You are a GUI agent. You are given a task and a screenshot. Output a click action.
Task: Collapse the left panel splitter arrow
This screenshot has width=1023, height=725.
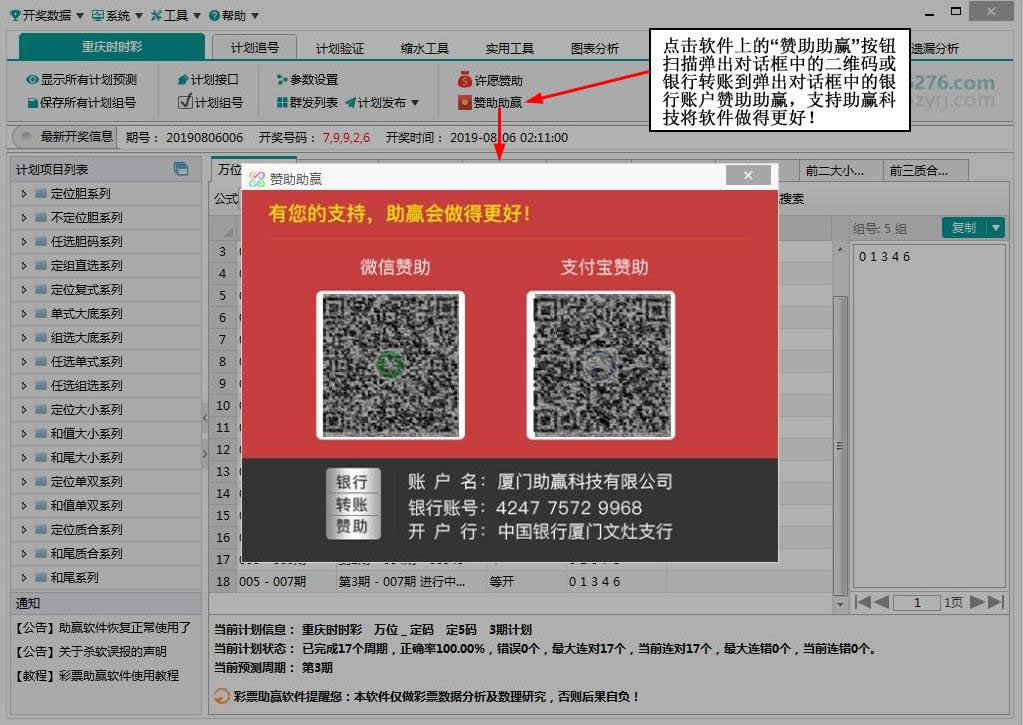204,418
